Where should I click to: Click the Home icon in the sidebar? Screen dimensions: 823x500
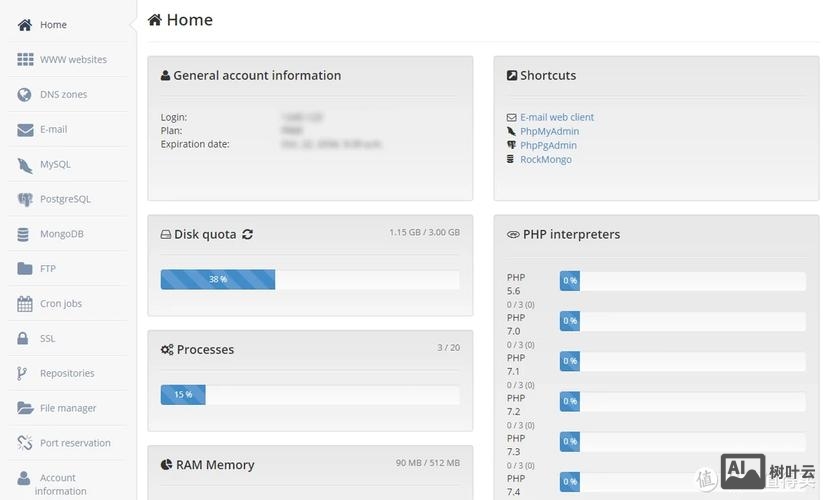coord(25,25)
